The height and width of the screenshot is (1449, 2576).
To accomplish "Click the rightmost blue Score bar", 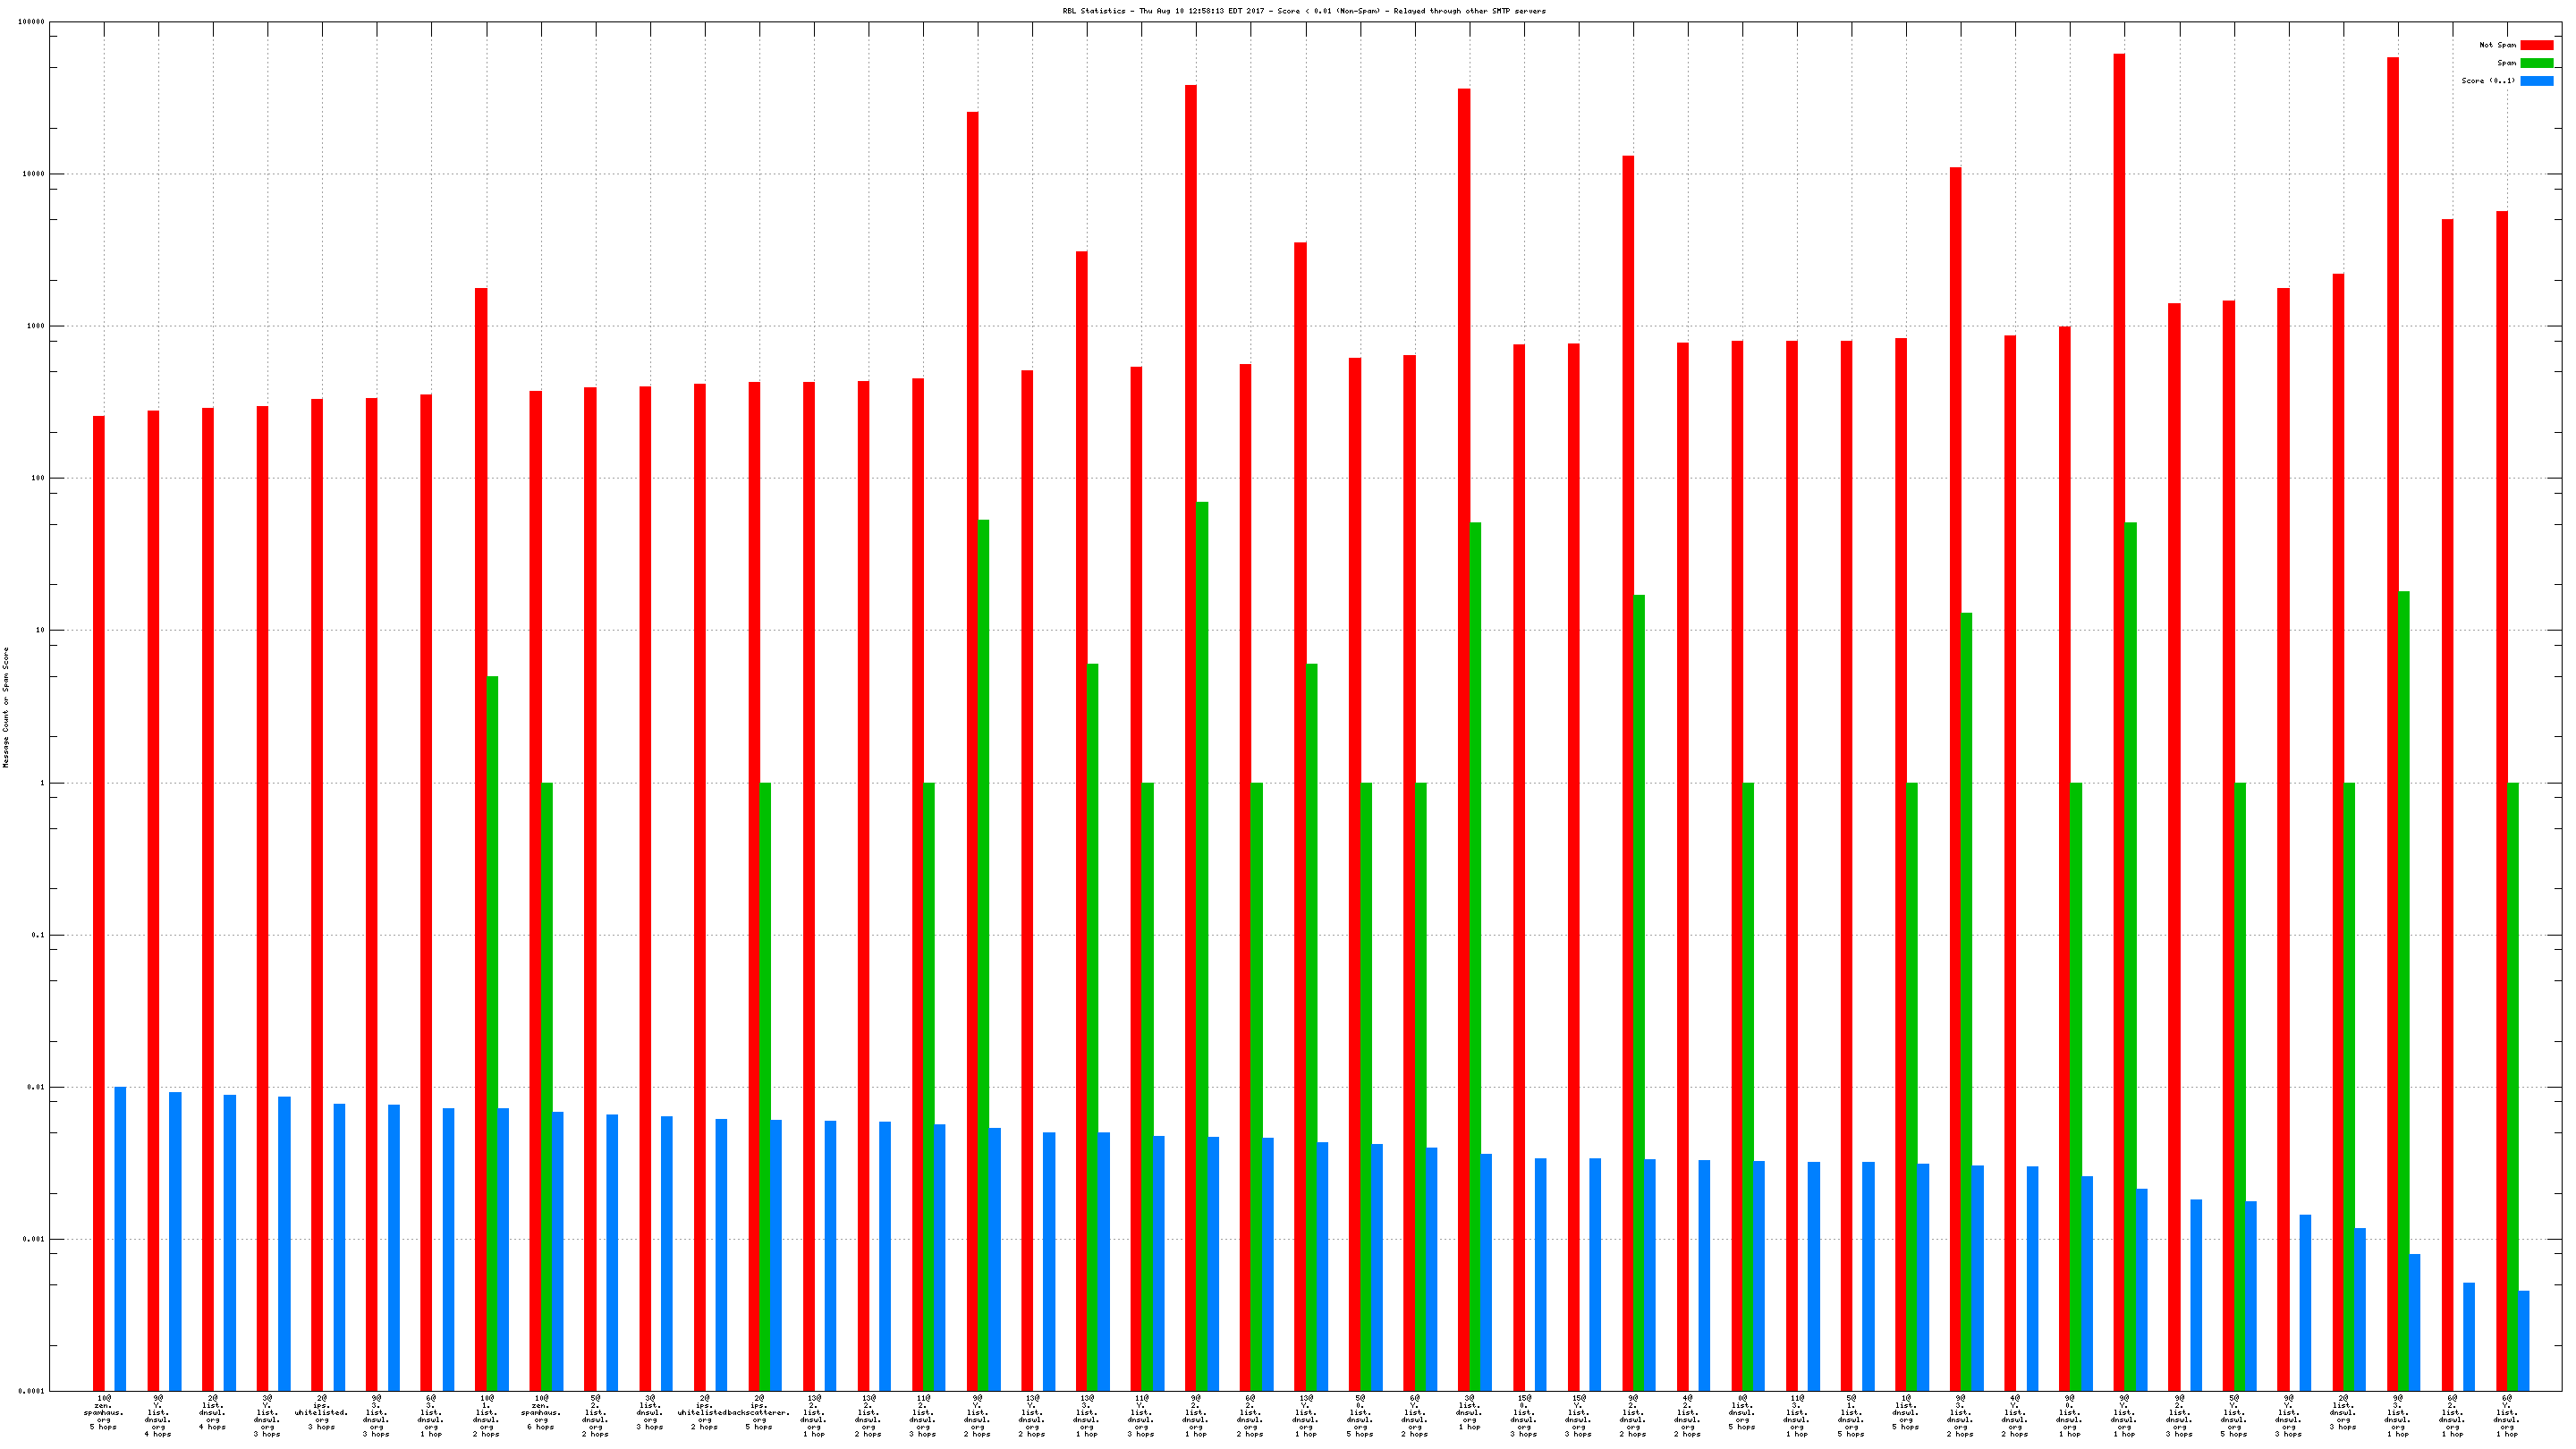I will pos(2523,1340).
